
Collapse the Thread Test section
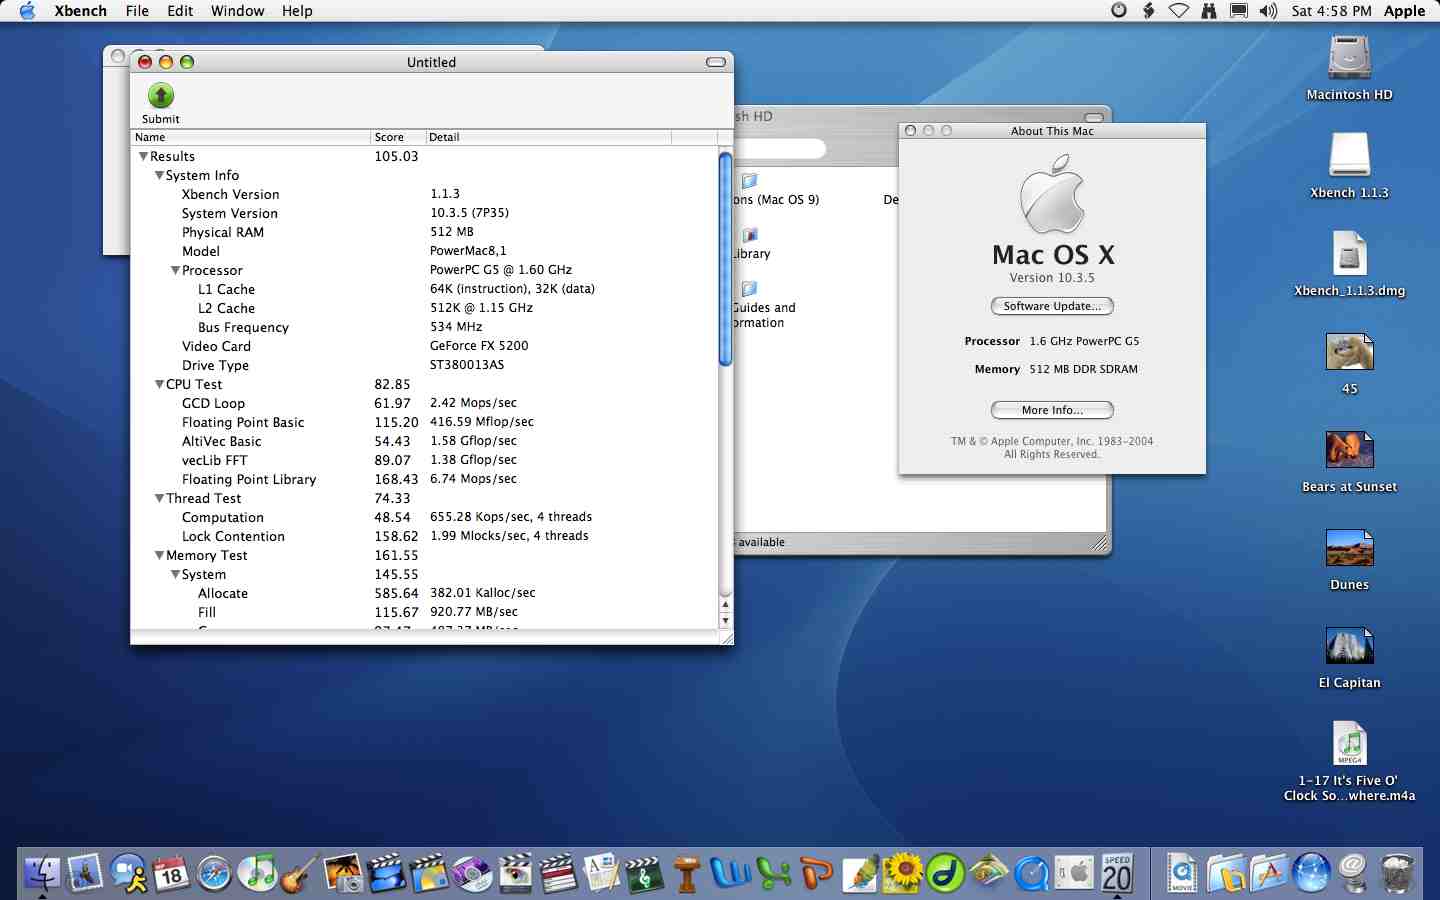pos(159,499)
